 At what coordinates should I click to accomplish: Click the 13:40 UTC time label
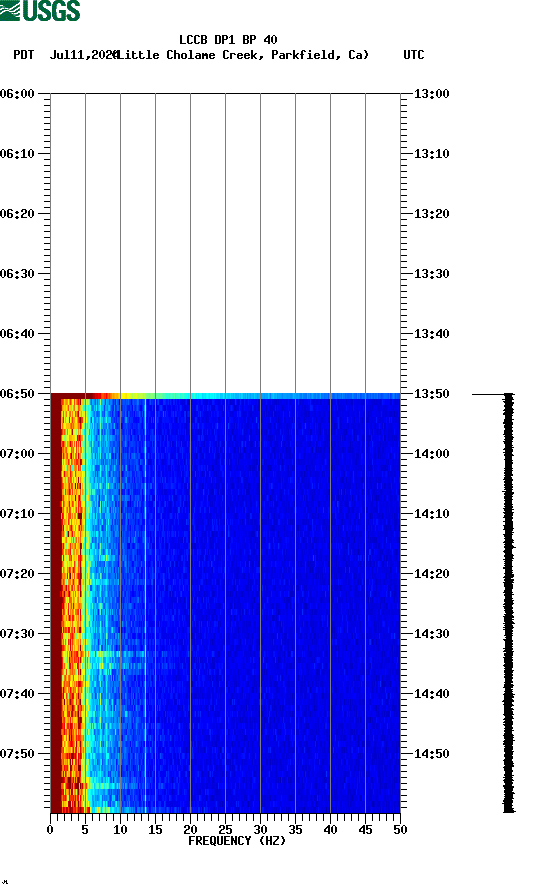[431, 334]
